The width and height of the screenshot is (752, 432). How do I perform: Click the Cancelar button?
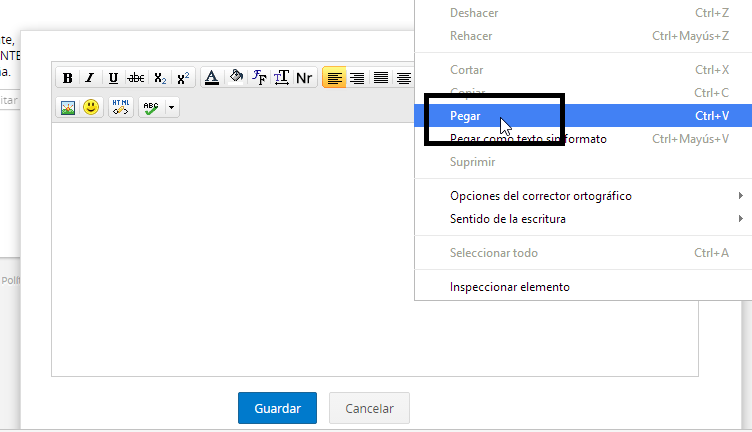[369, 408]
